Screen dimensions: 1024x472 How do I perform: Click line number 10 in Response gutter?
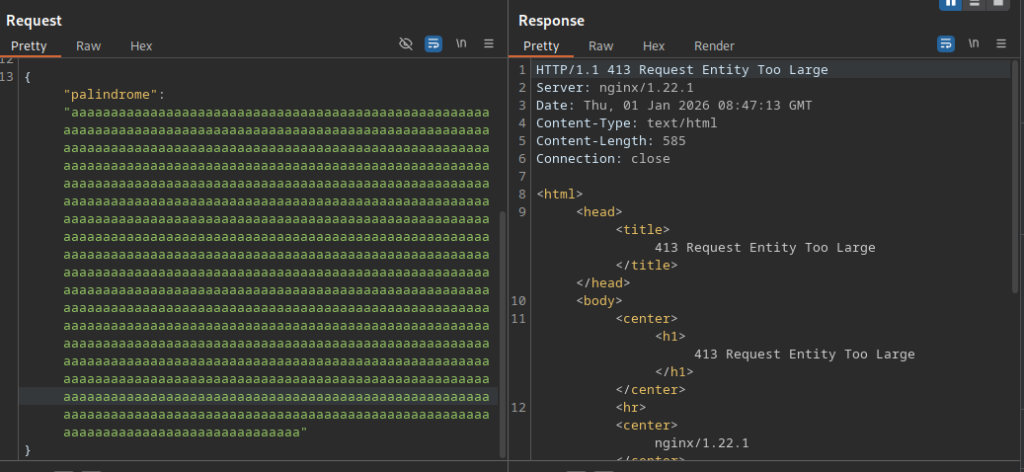point(519,301)
